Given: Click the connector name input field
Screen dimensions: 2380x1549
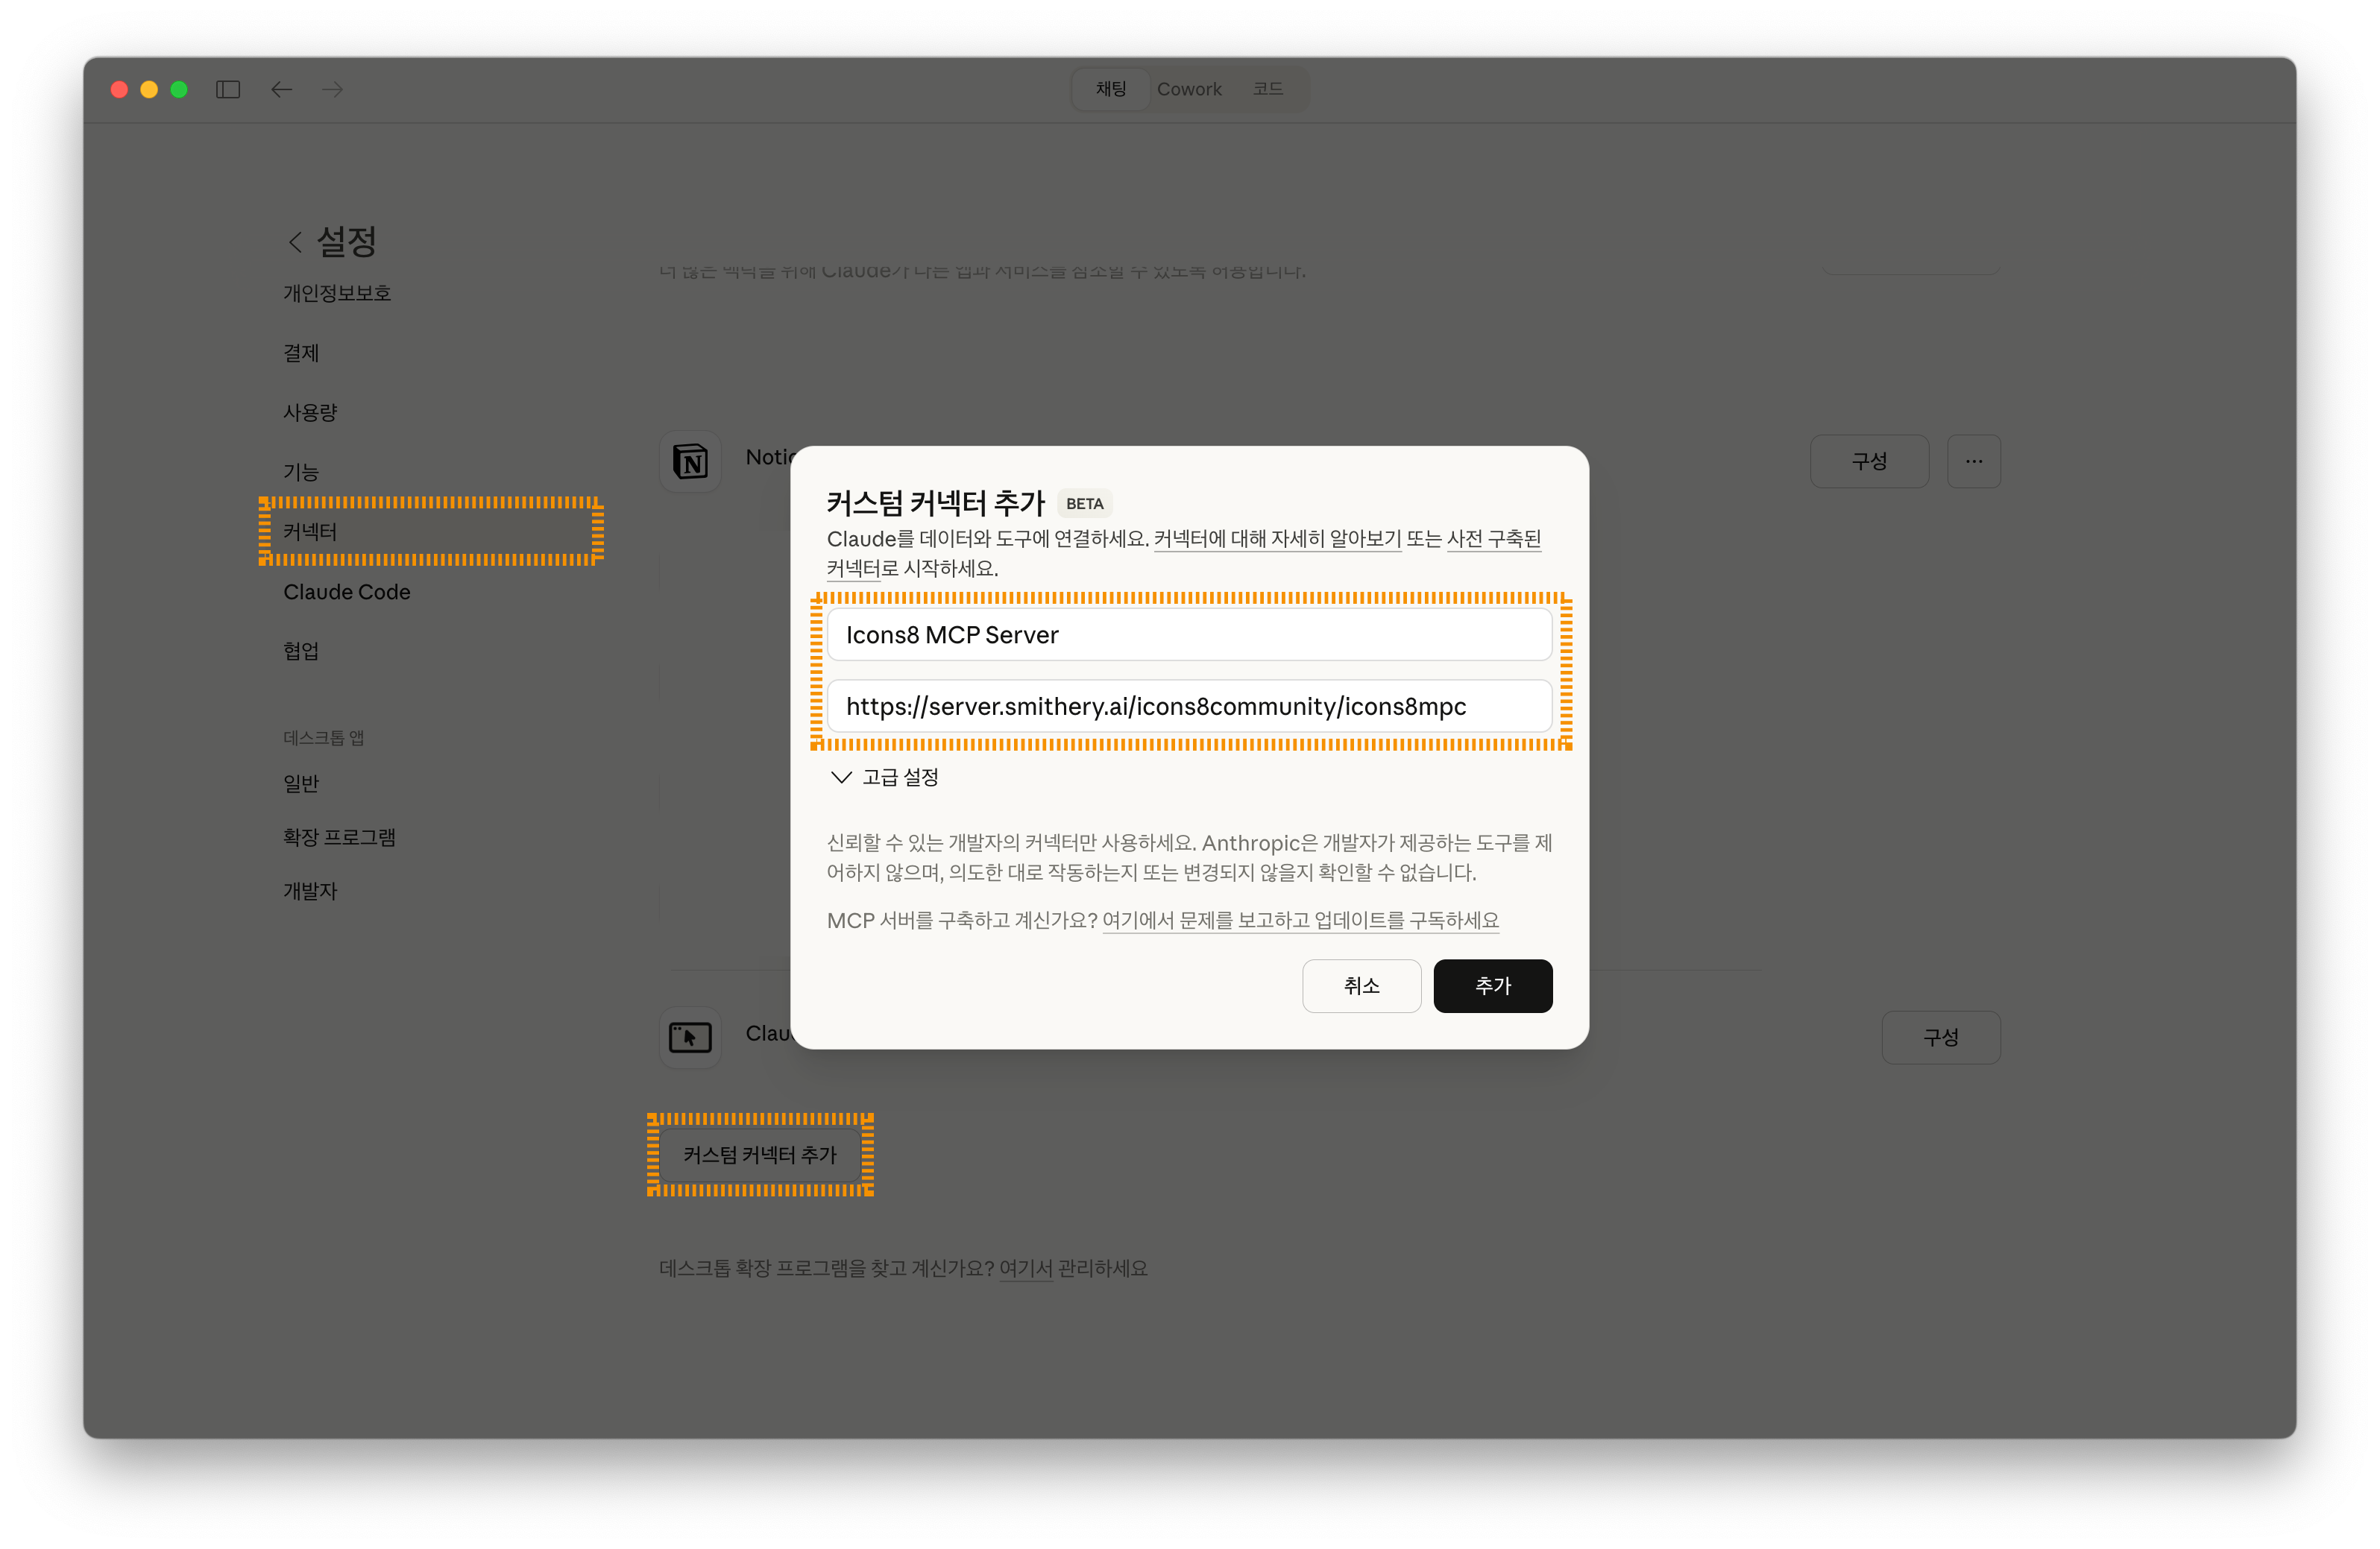Looking at the screenshot, I should coord(1189,635).
